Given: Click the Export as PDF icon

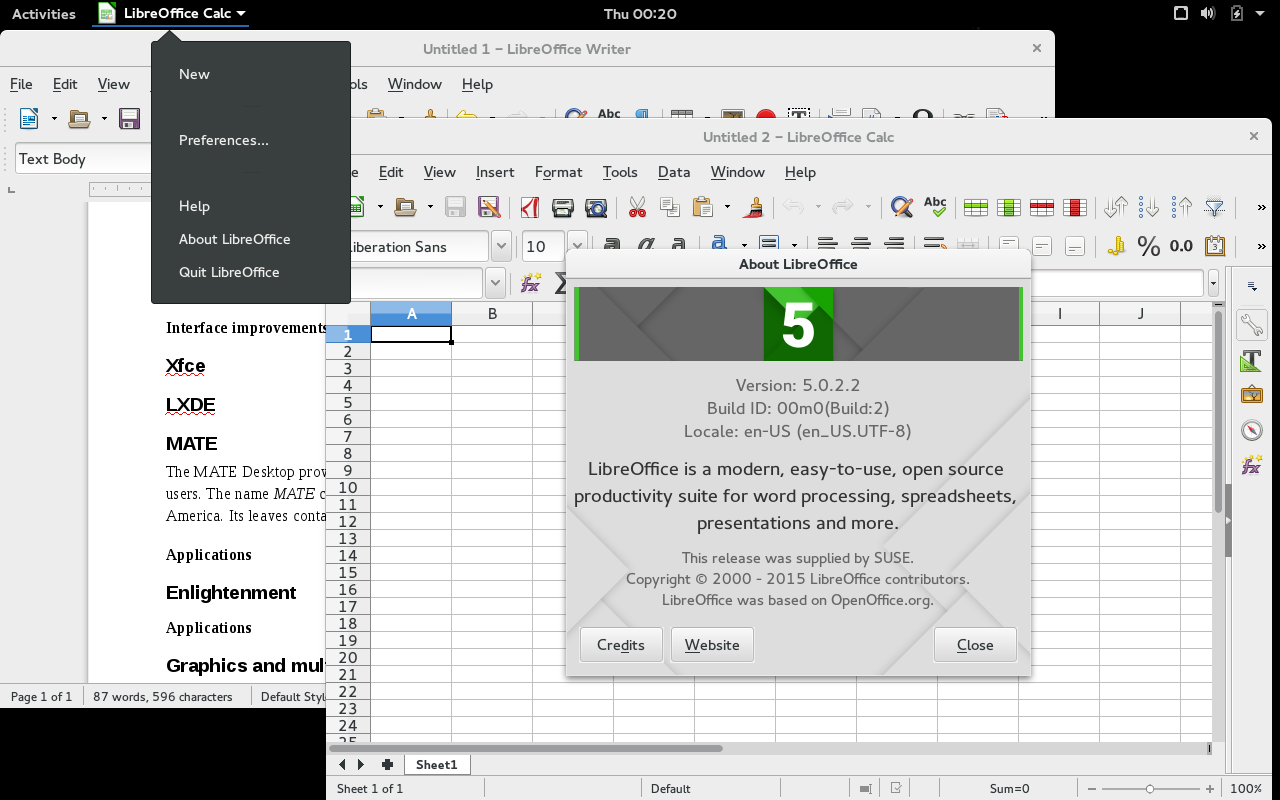Looking at the screenshot, I should (x=529, y=208).
